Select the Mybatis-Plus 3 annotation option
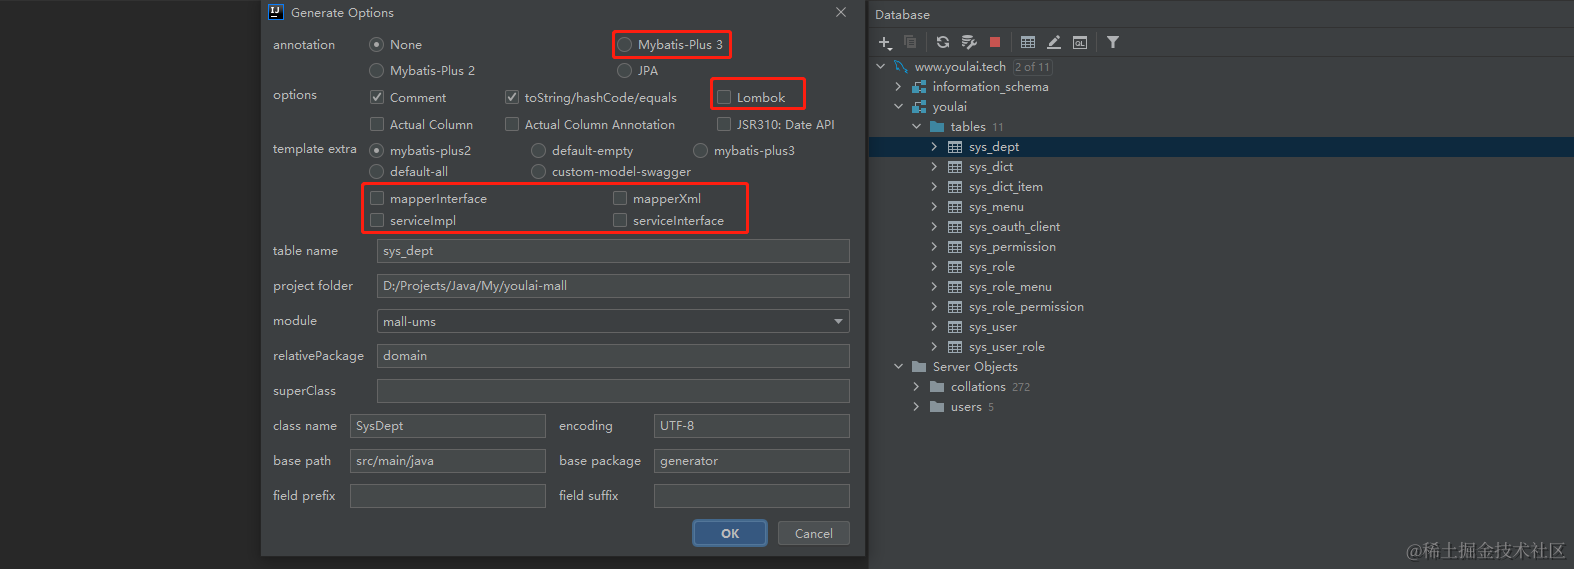1574x569 pixels. 625,45
